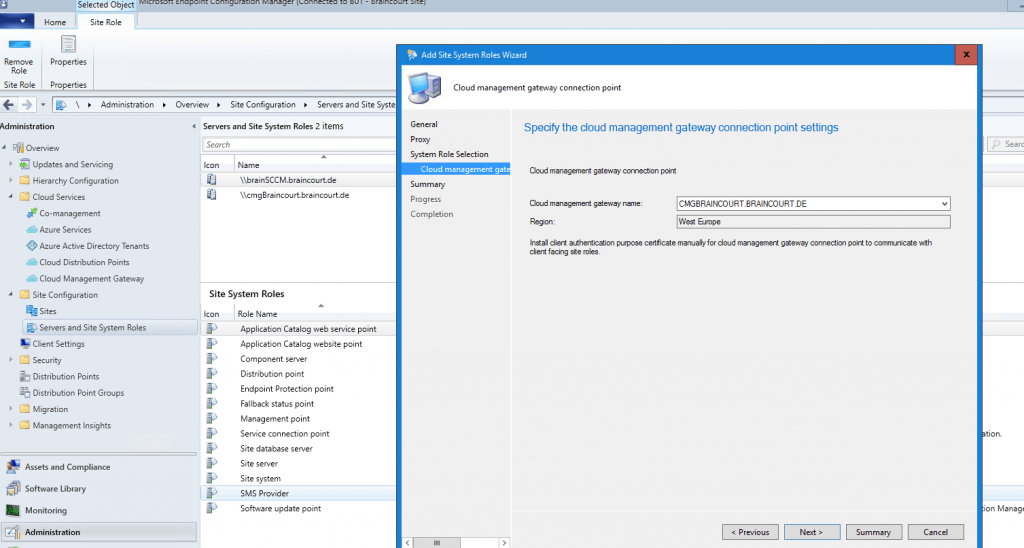Click server icon for brainSCCM.braincourt.de

click(212, 180)
